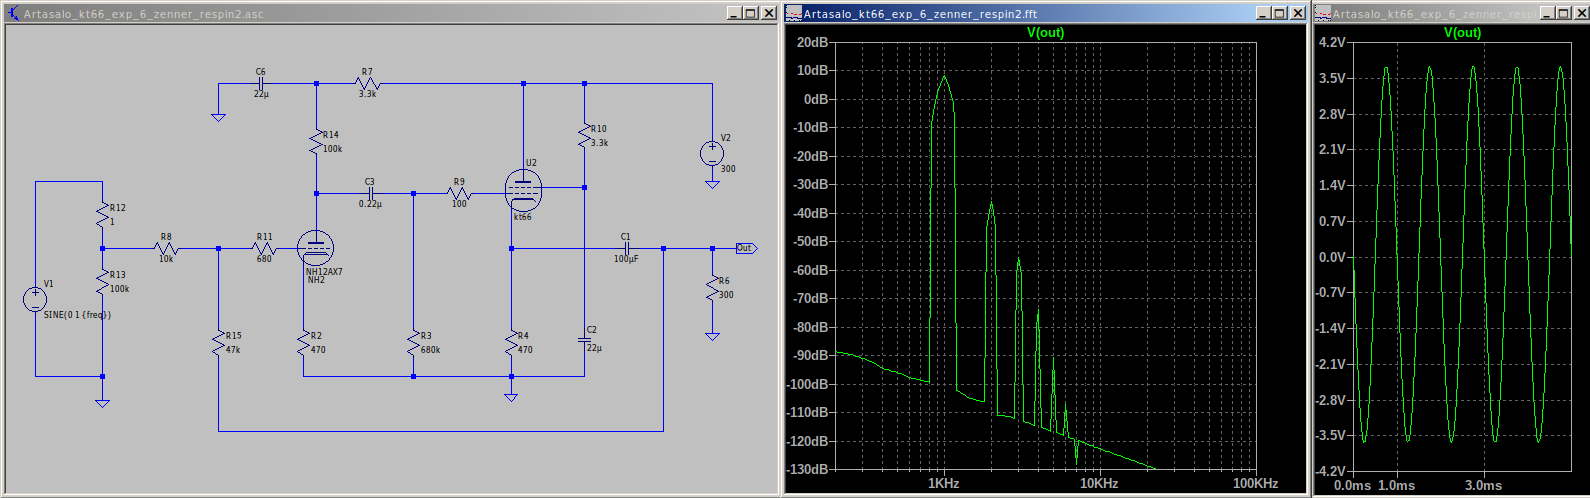Image resolution: width=1590 pixels, height=498 pixels.
Task: Click the 0dB magnitude axis label
Action: (x=816, y=99)
